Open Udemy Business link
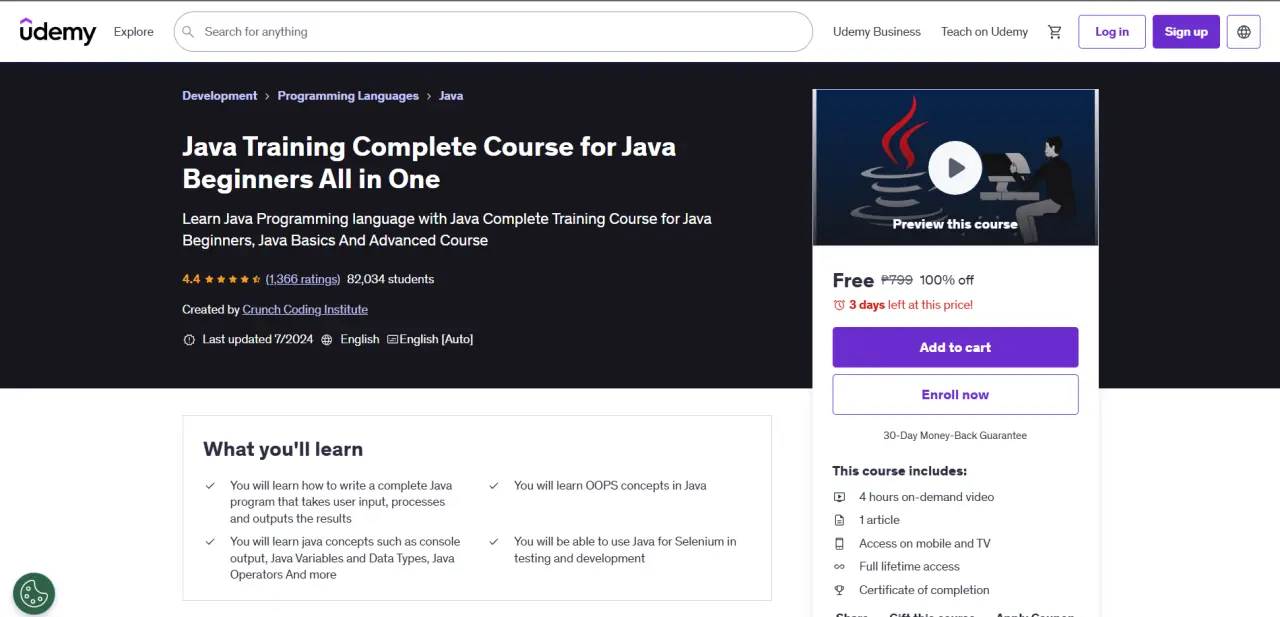1280x617 pixels. (x=877, y=32)
